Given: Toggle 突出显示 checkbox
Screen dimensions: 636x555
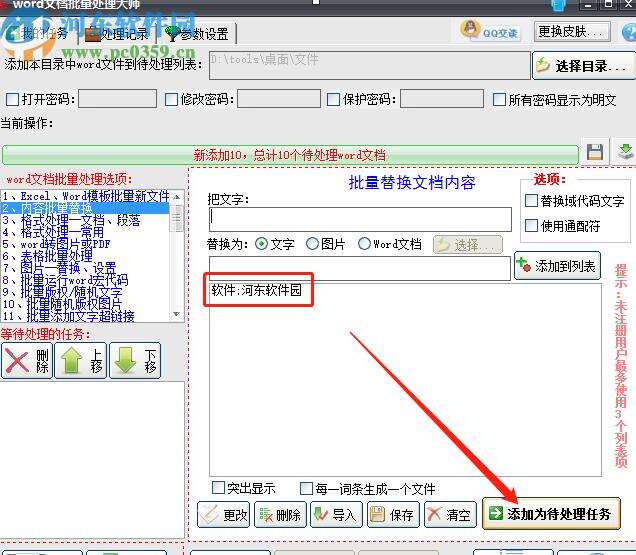Looking at the screenshot, I should click(218, 488).
